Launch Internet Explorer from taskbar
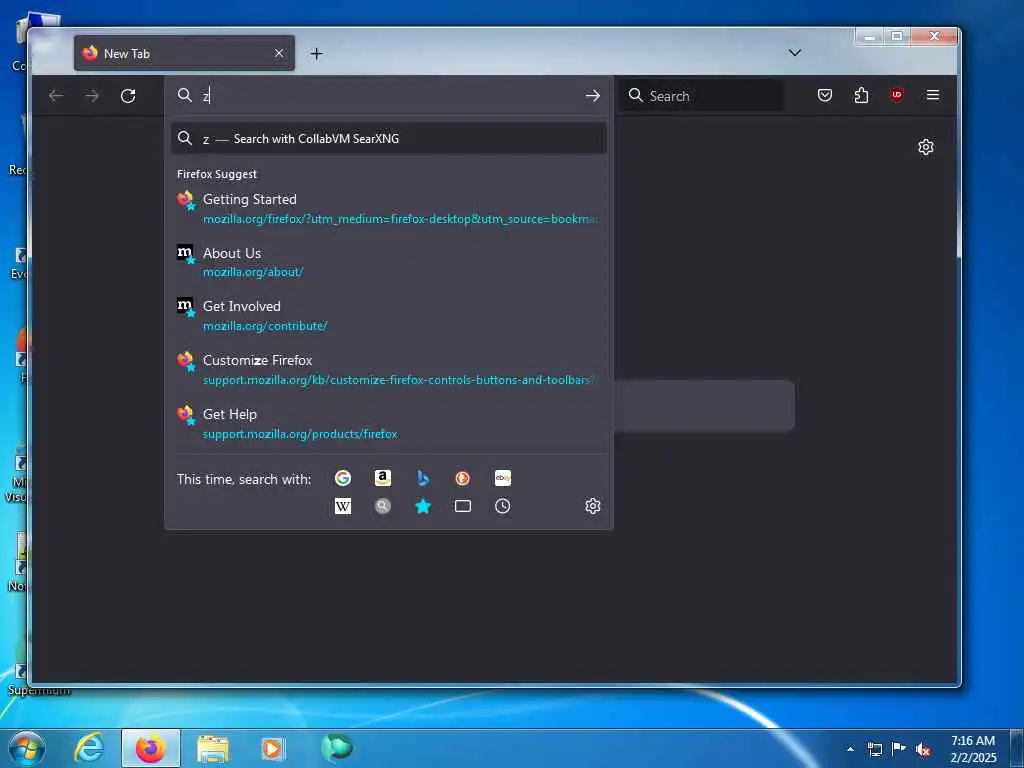 tap(89, 748)
